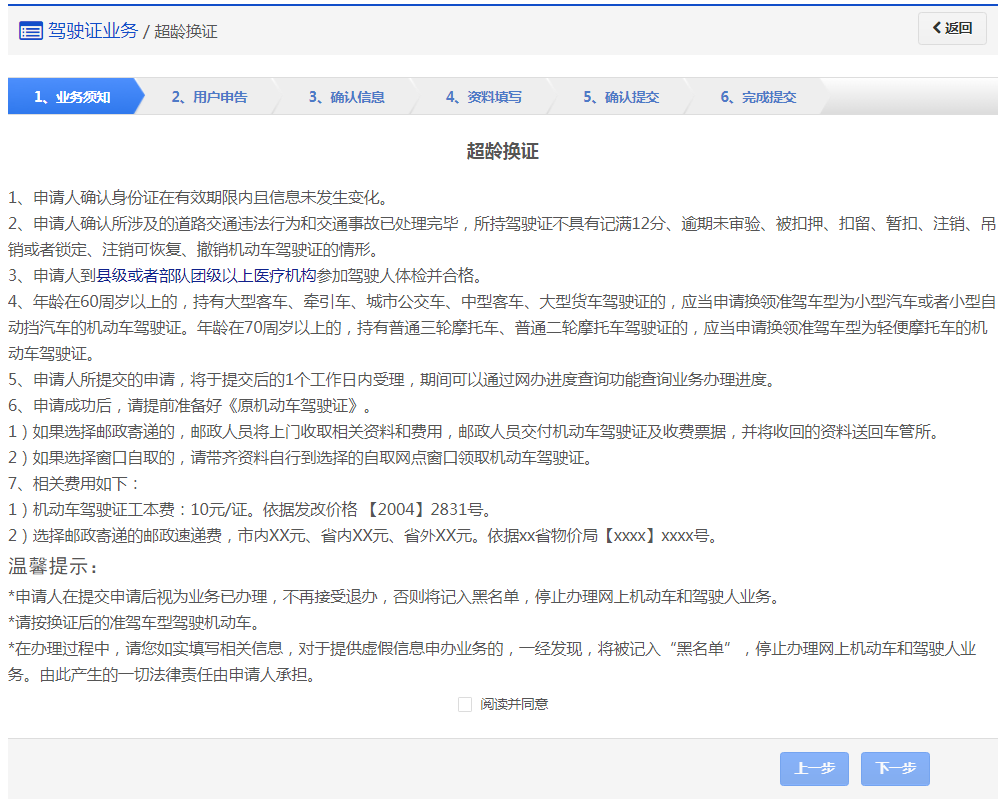Select step 1、业务须知 tab
1007x805 pixels.
coord(72,97)
